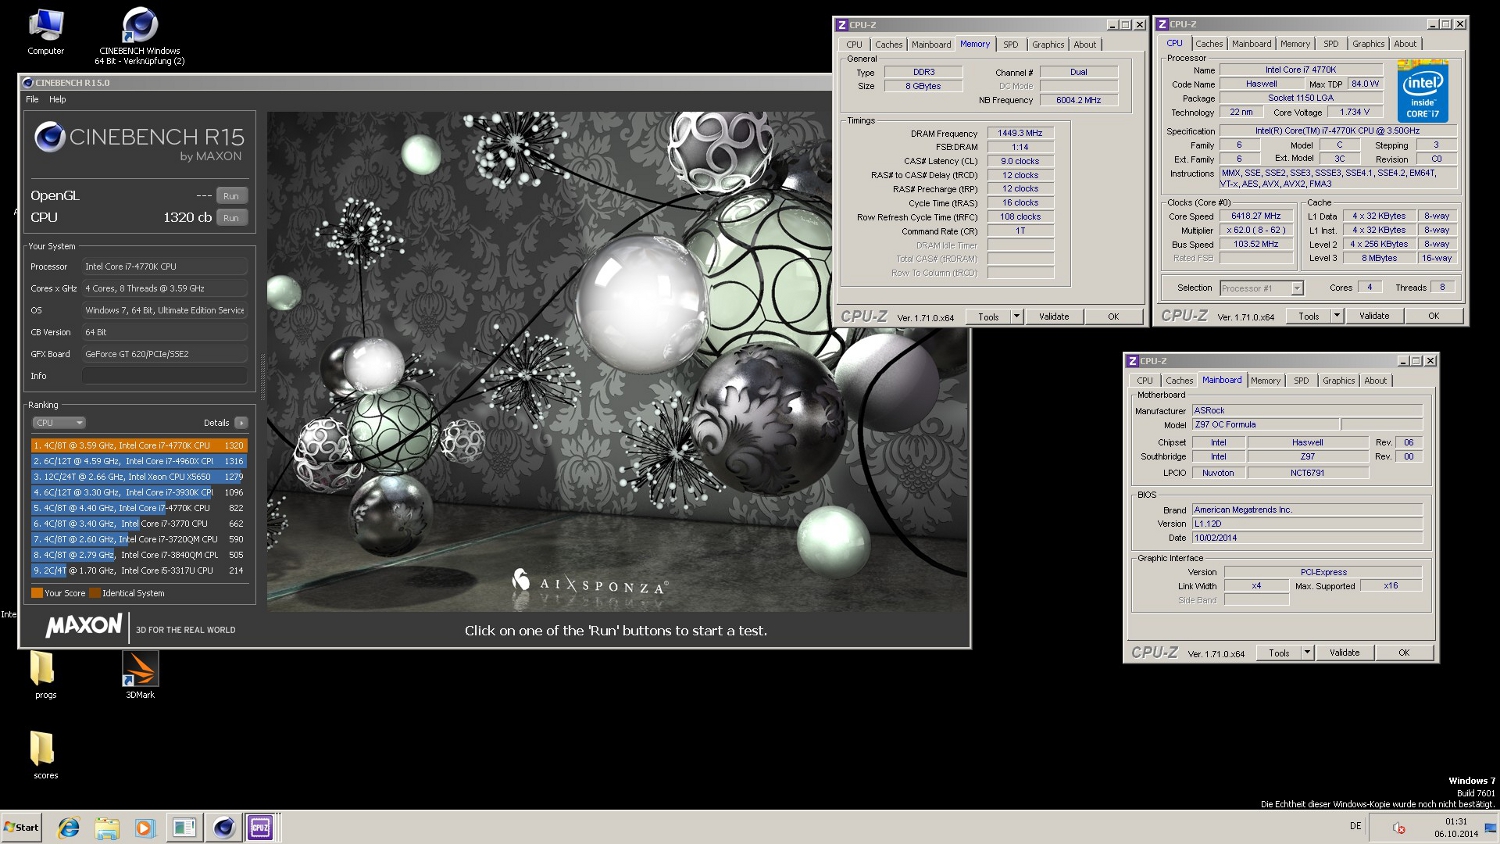Click the DRAM Frequency value 1449.3 MHz
Viewport: 1500px width, 844px height.
pyautogui.click(x=1020, y=133)
